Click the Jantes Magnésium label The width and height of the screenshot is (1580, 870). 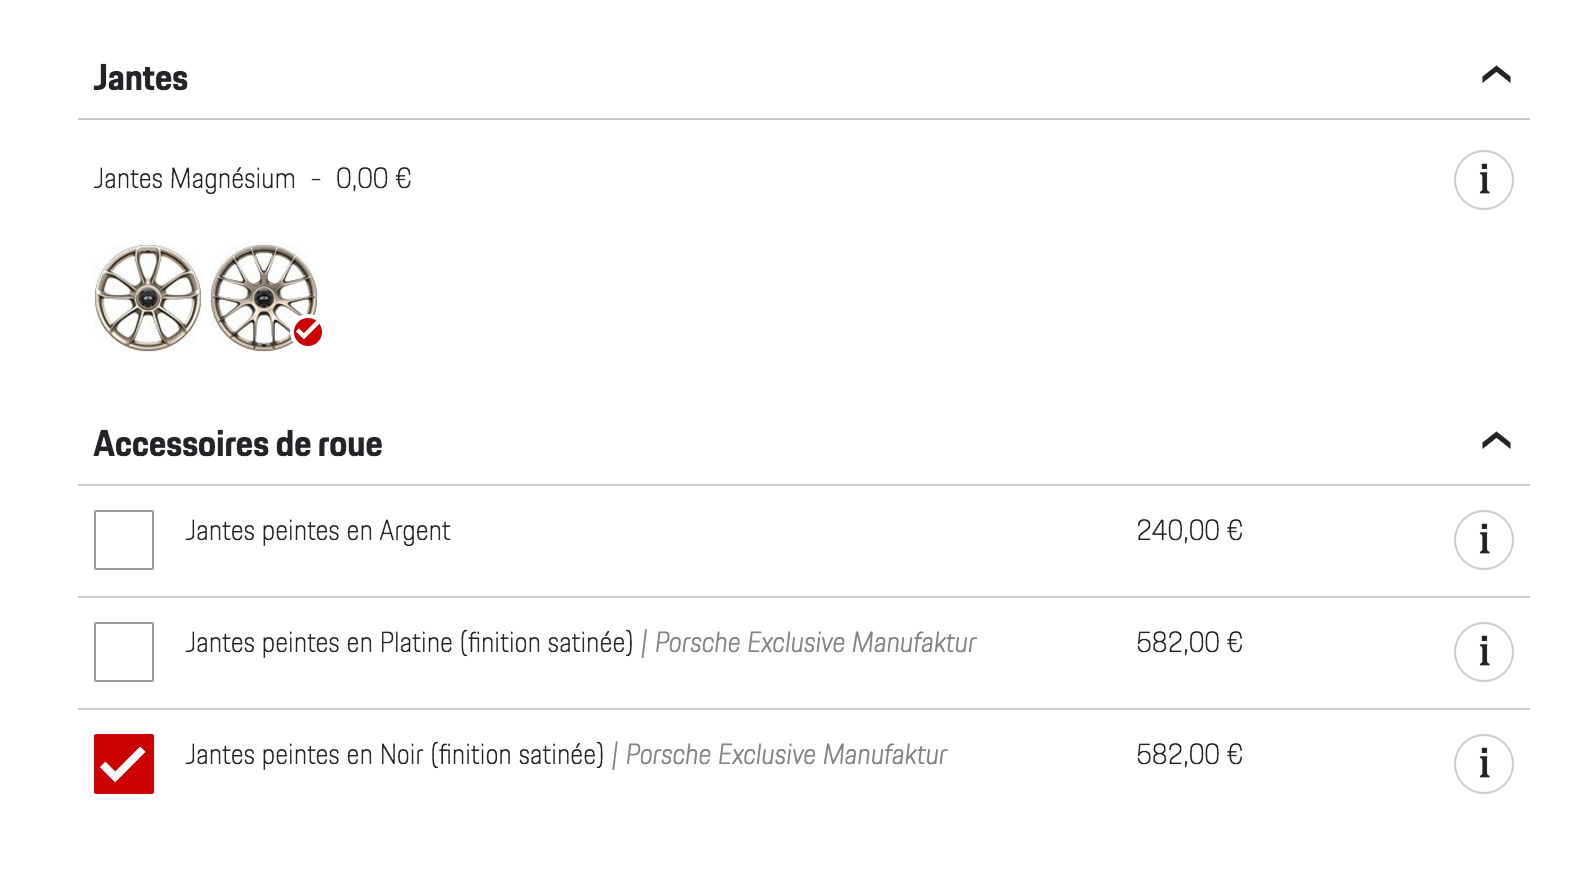pos(195,179)
